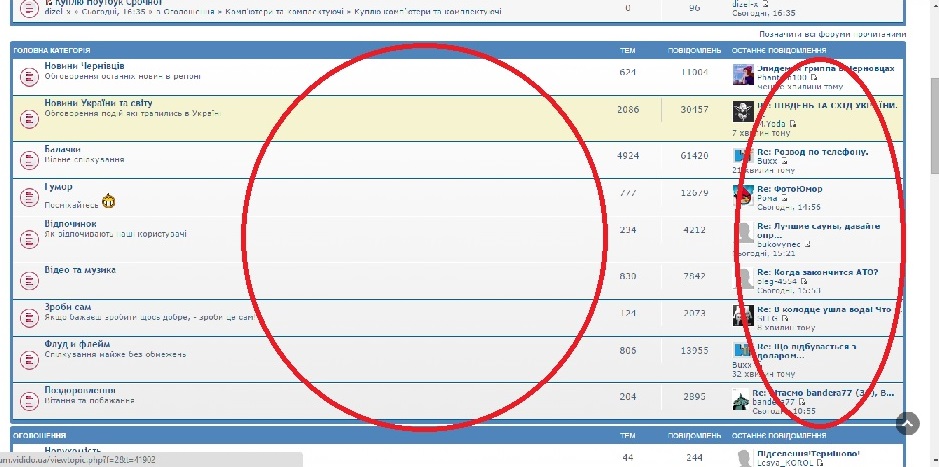This screenshot has width=939, height=467.
Task: Click the Балачки forum status icon
Action: (x=29, y=158)
